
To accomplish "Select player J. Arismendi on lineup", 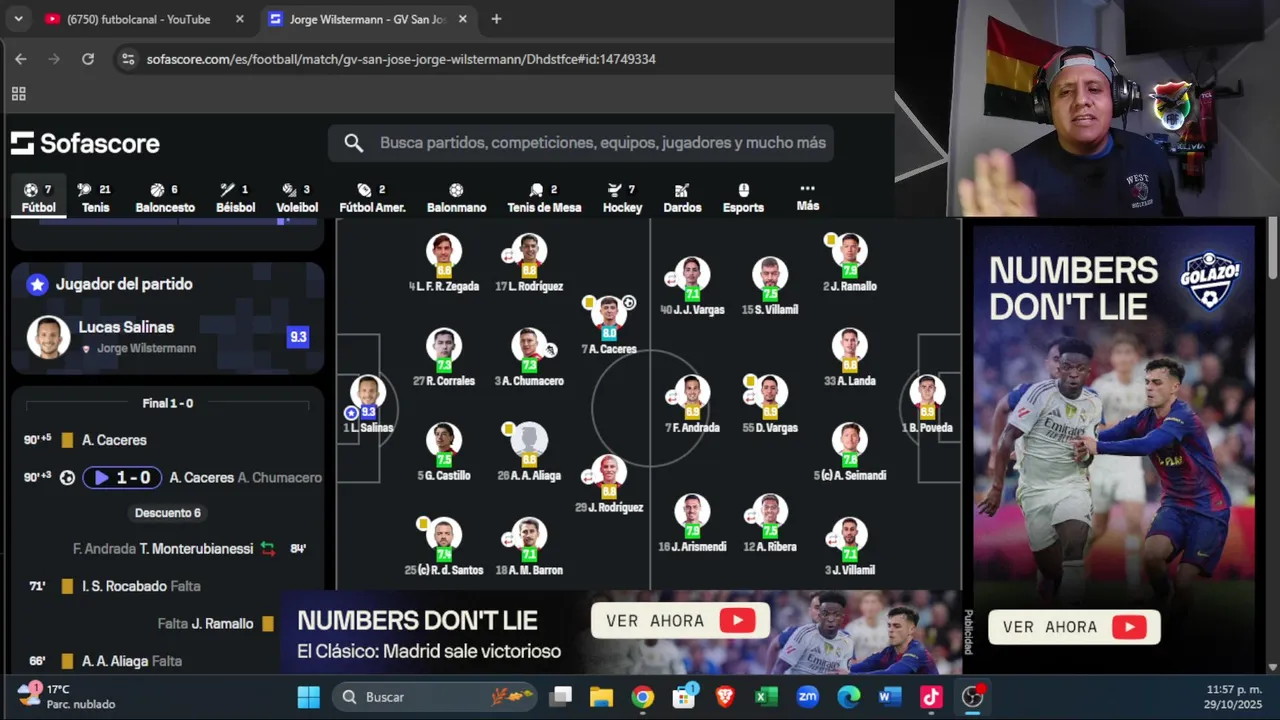I will pyautogui.click(x=692, y=523).
